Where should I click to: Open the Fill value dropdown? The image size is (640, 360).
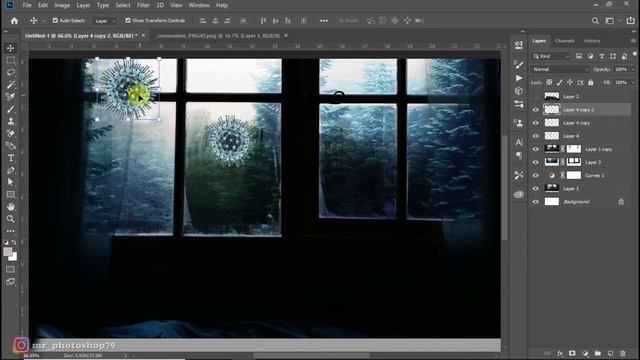[633, 82]
